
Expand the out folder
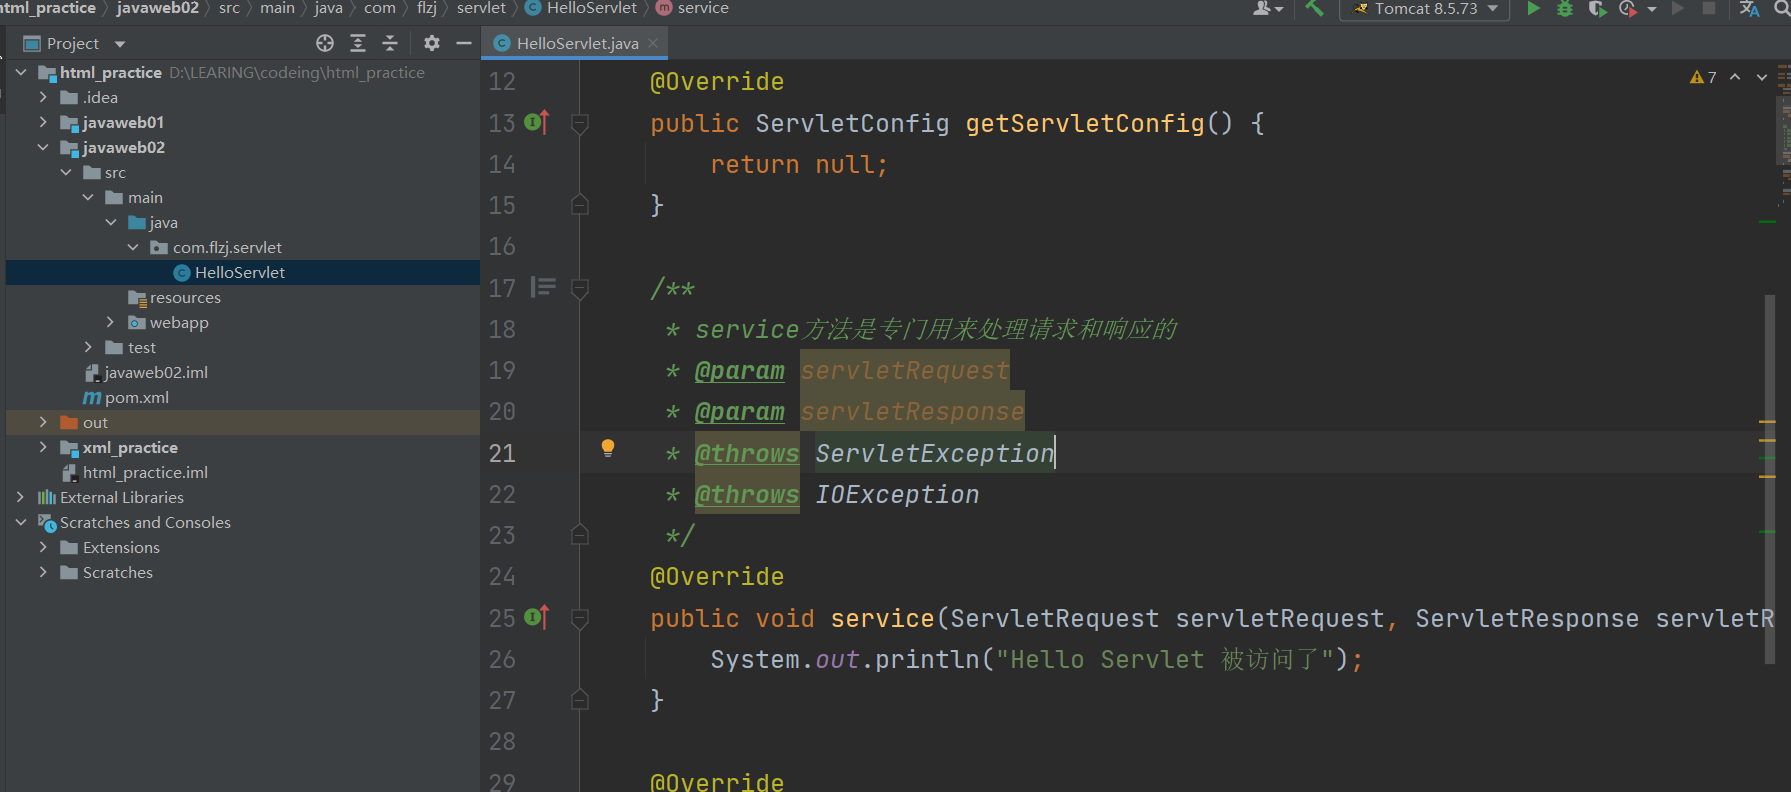43,422
